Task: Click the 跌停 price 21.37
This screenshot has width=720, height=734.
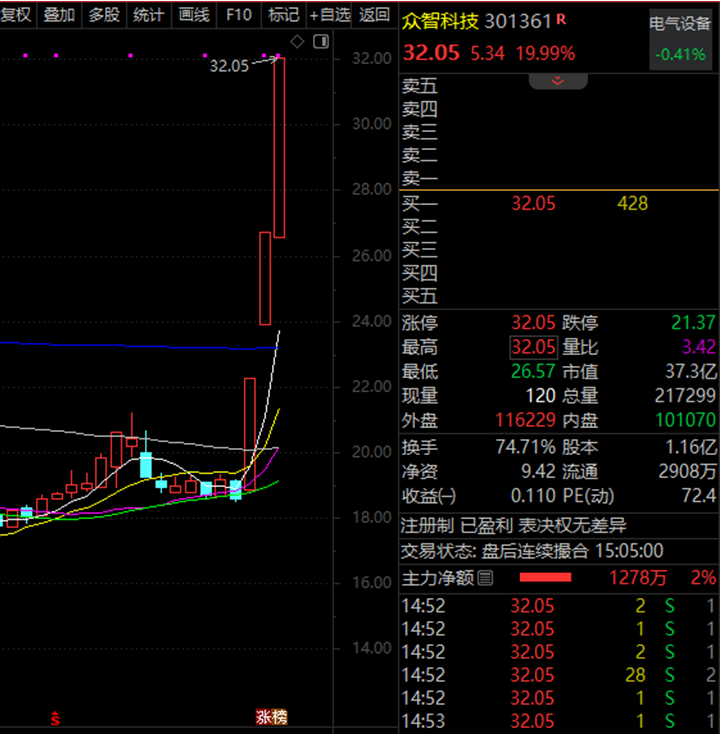Action: coord(693,323)
